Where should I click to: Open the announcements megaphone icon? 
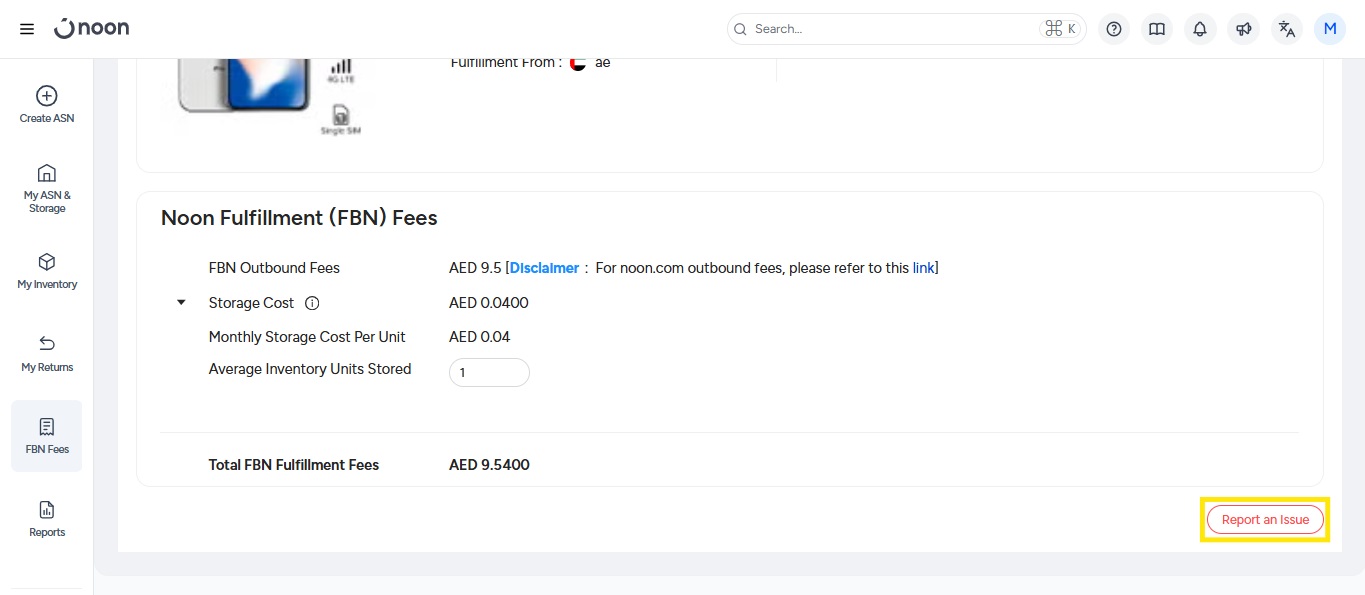(x=1244, y=29)
